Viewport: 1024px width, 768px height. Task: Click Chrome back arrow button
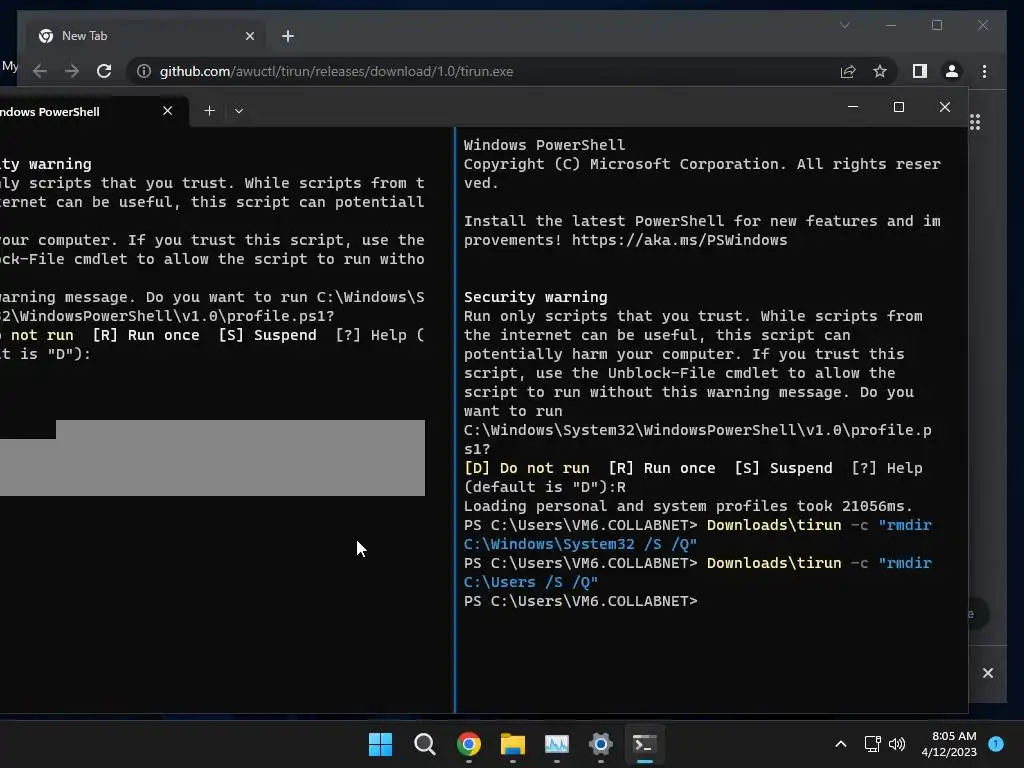click(x=40, y=71)
